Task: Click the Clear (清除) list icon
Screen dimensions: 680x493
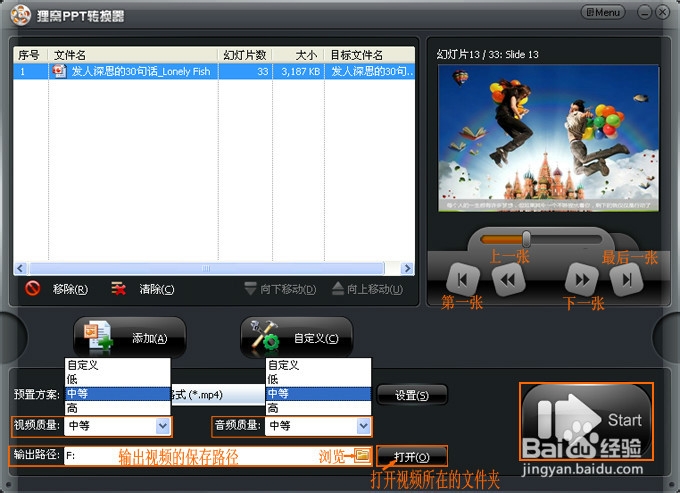Action: (118, 288)
